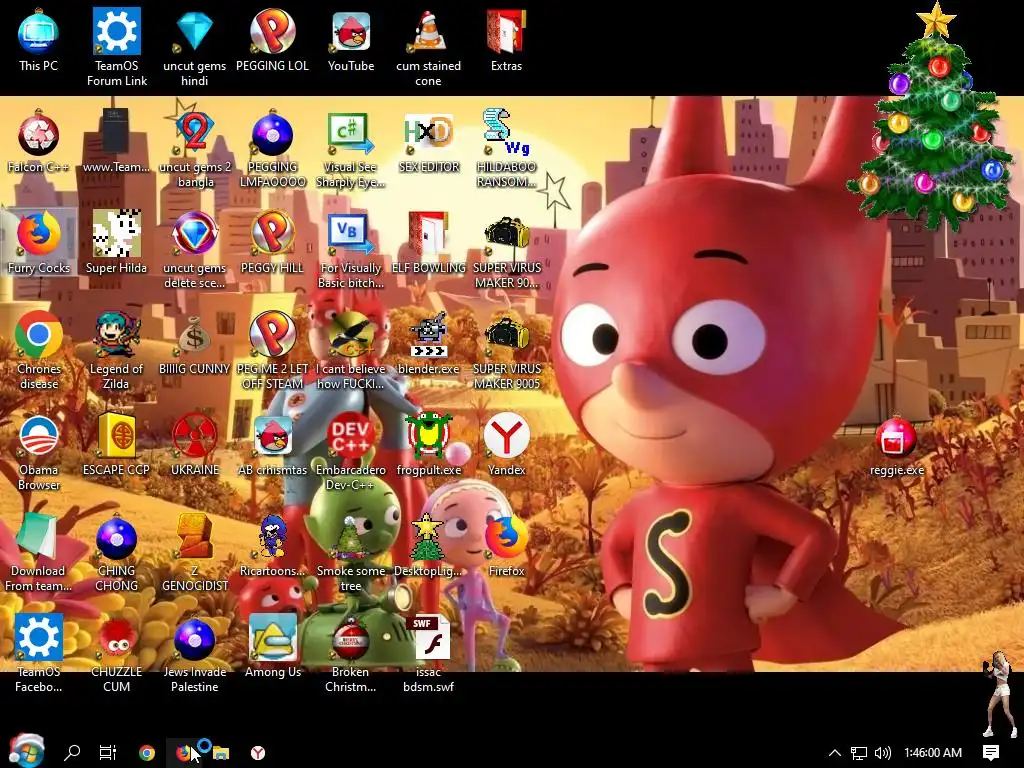1024x768 pixels.
Task: Select the UKRAINE radiation symbol icon
Action: [x=195, y=444]
